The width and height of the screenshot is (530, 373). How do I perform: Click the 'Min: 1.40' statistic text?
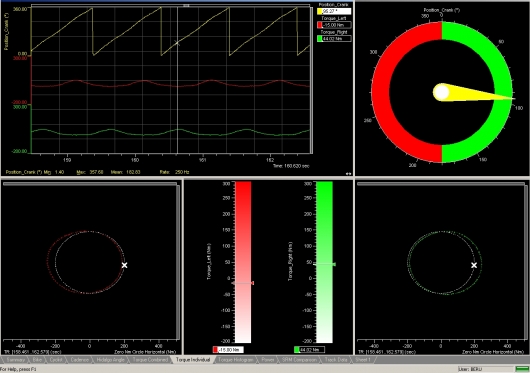point(54,172)
